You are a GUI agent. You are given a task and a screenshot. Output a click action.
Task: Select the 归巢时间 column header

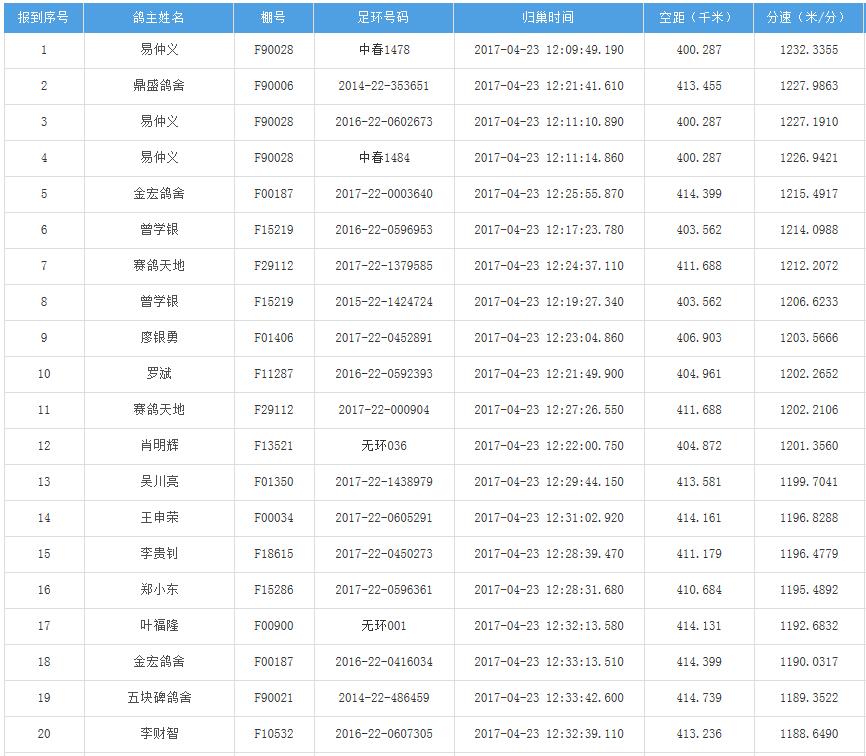(x=548, y=18)
